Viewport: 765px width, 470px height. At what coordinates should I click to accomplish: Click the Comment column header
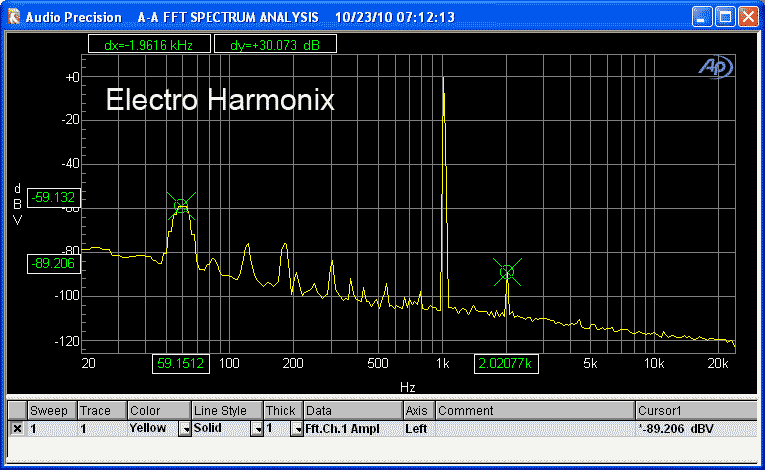pyautogui.click(x=535, y=410)
